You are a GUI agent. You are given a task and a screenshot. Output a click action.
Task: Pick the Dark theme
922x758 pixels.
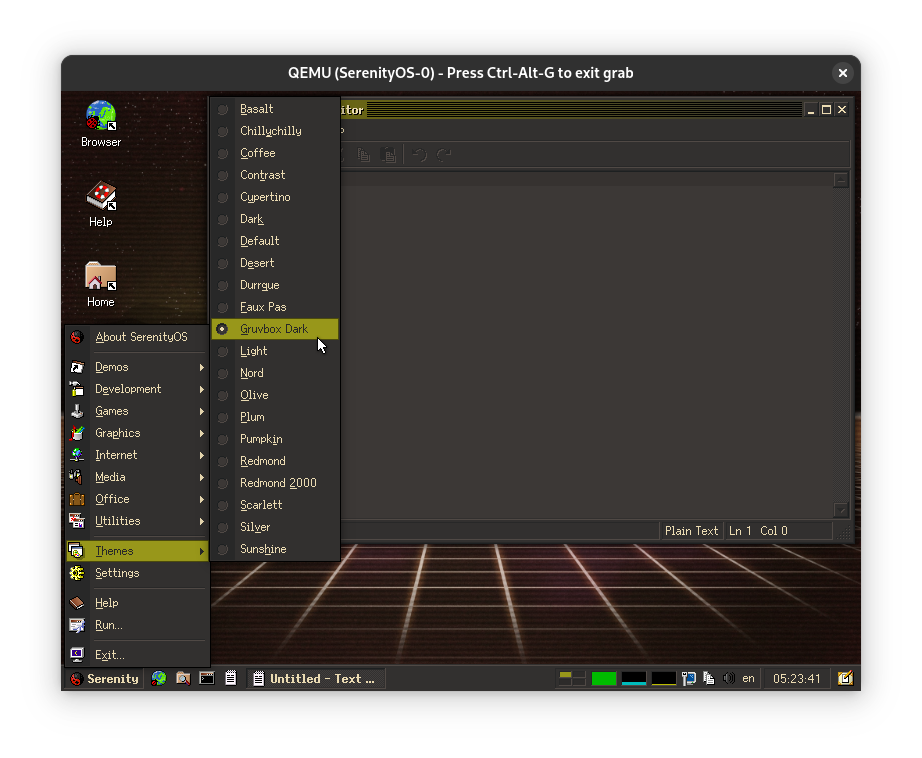(x=275, y=219)
